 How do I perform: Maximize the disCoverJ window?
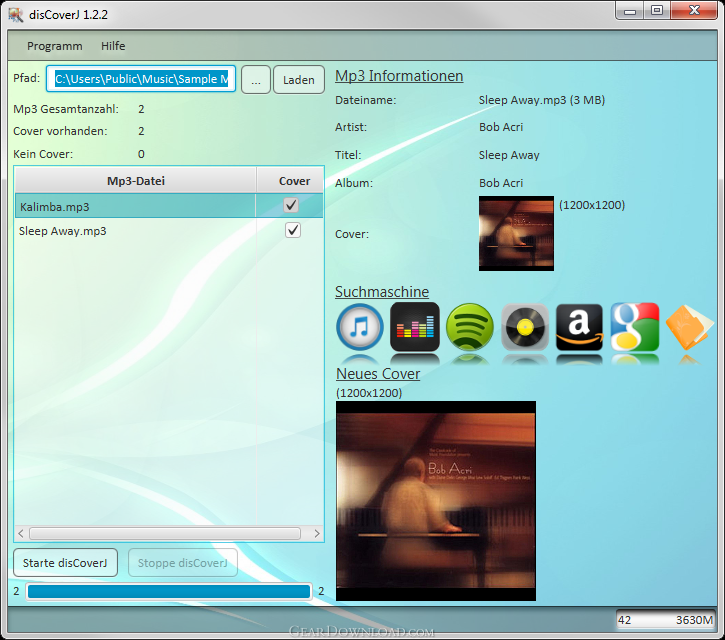tap(657, 10)
